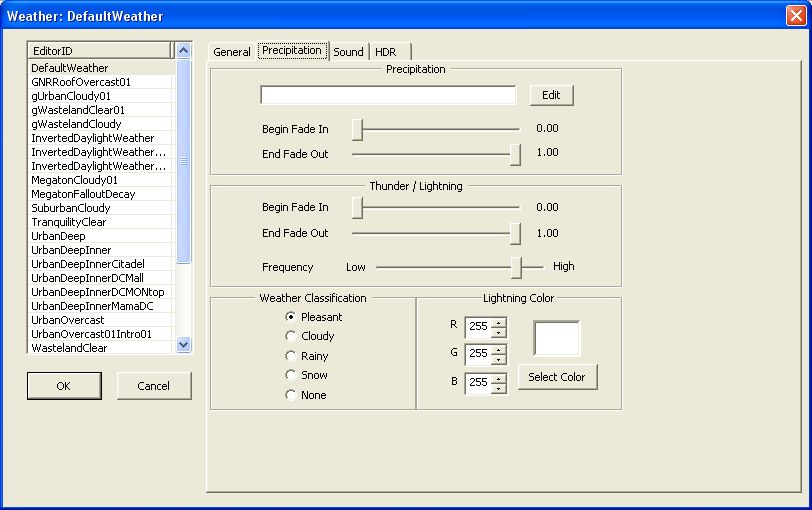
Task: Click the lightning Frequency slider handle
Action: point(516,268)
